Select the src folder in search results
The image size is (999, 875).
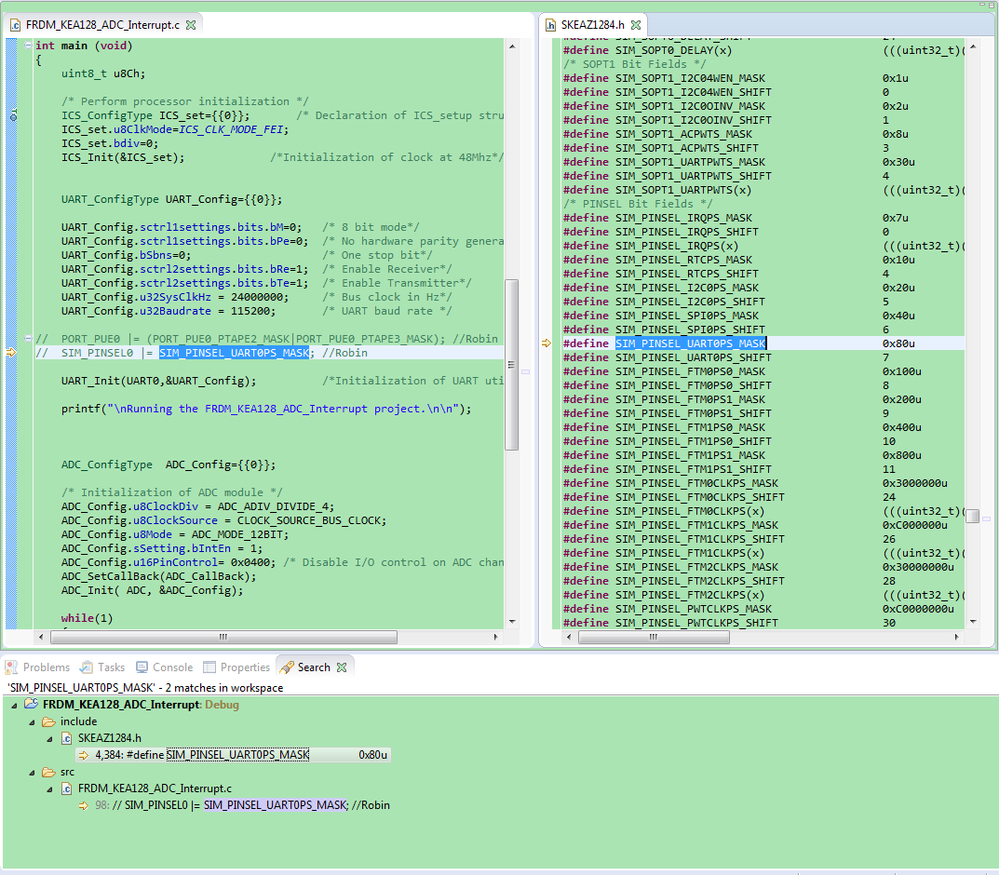point(67,772)
